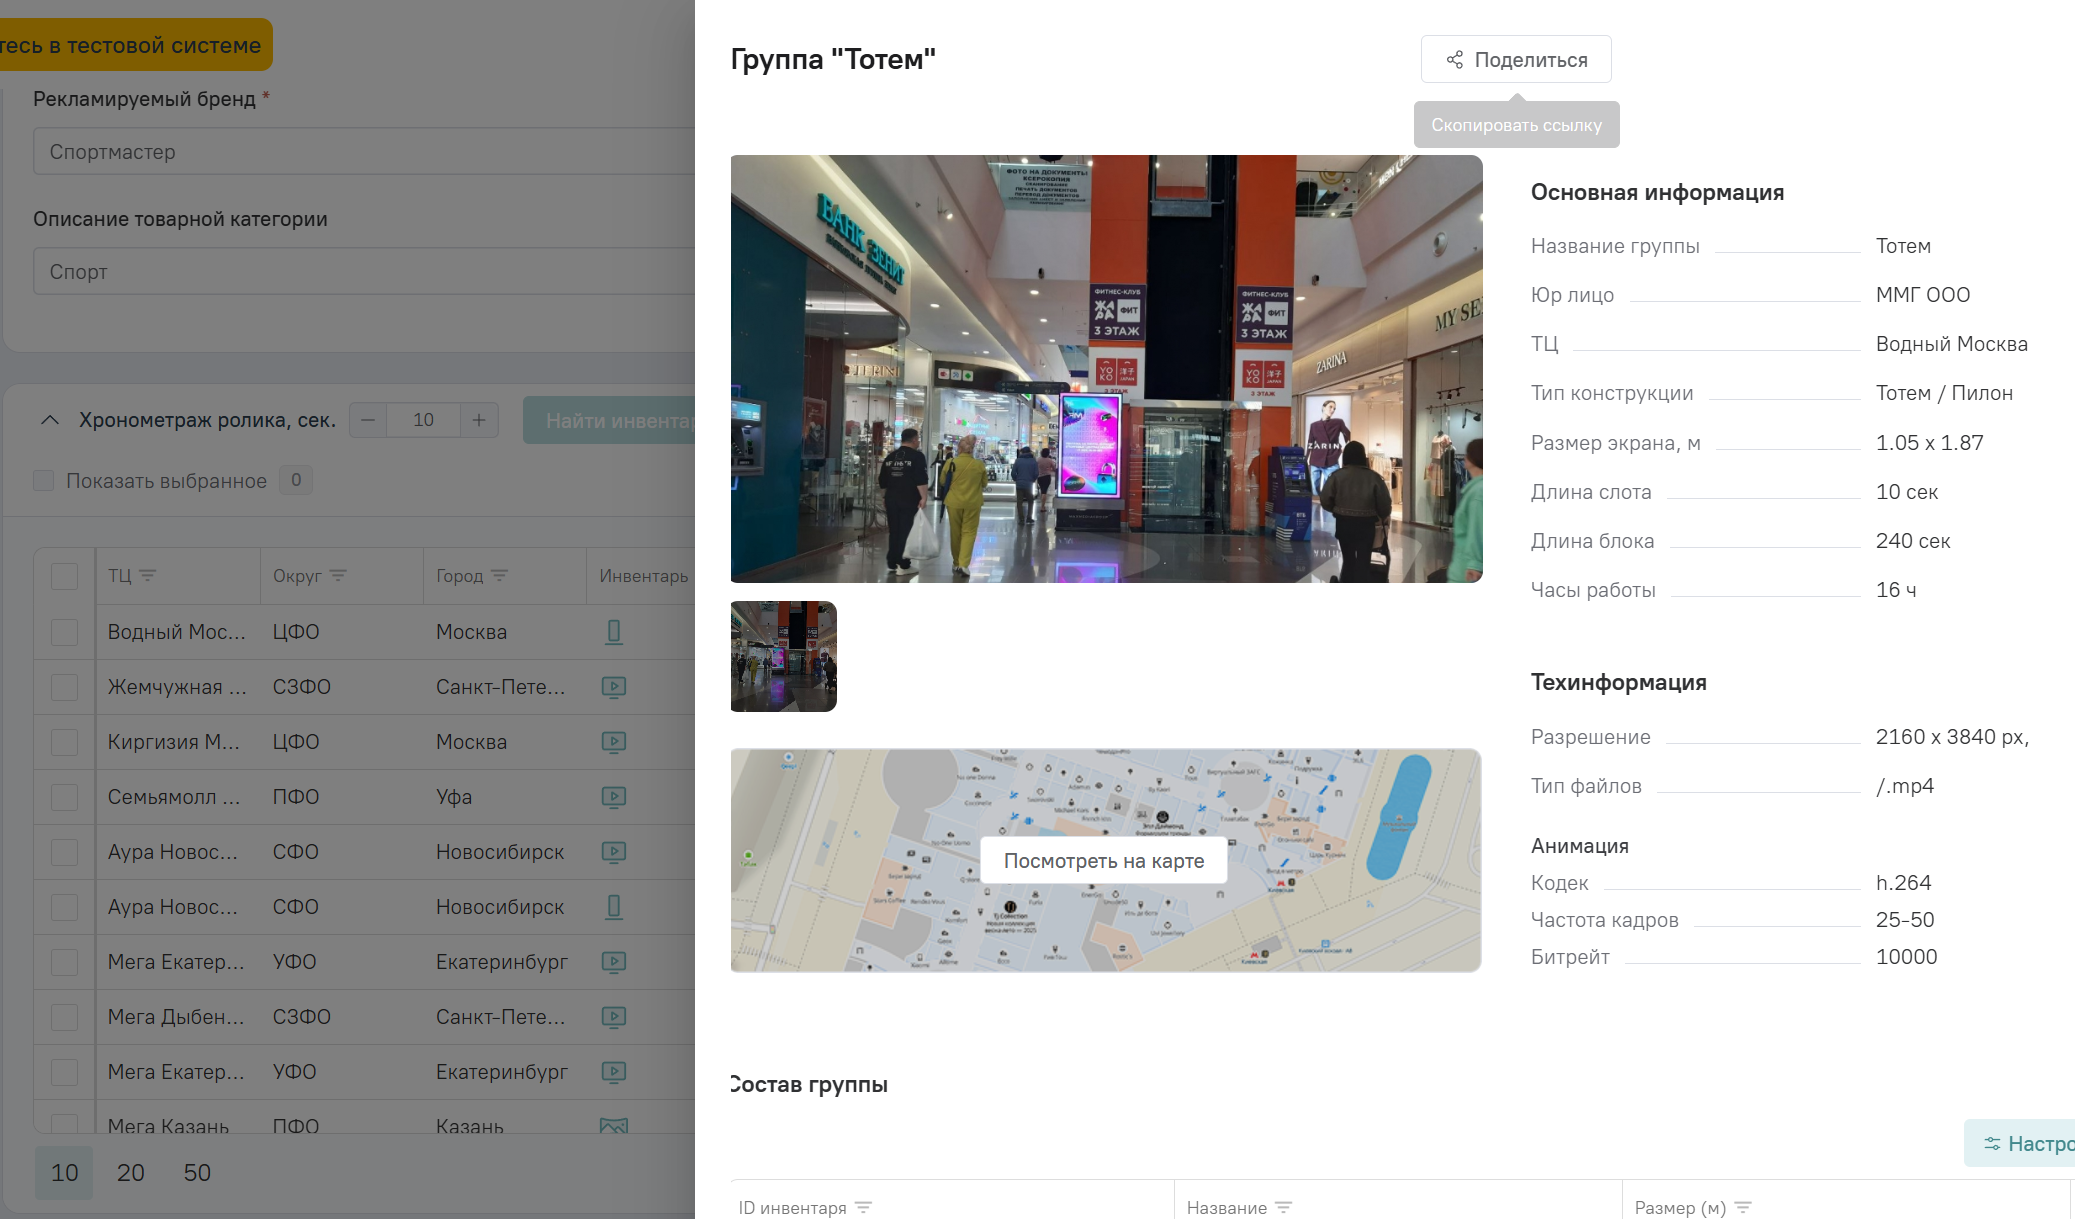Toggle the Показать выбранное checkbox
This screenshot has height=1219, width=2075.
[44, 481]
